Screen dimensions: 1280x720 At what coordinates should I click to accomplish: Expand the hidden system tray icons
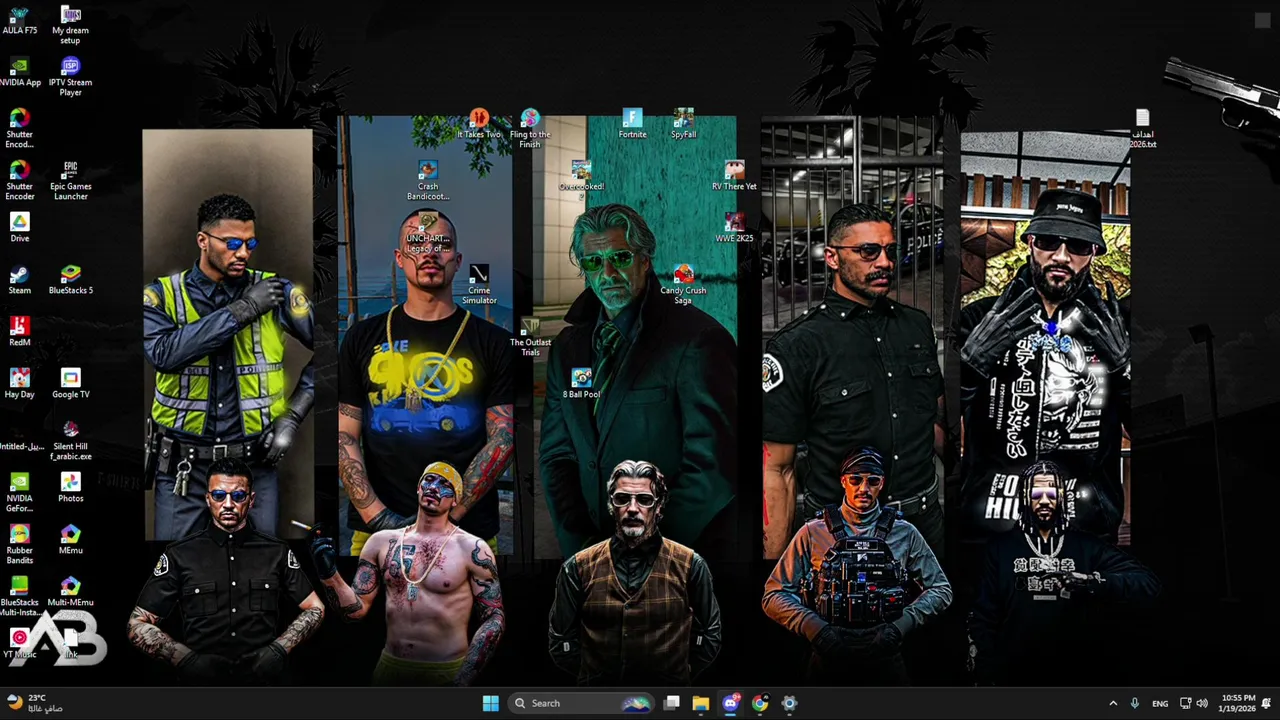pyautogui.click(x=1113, y=703)
